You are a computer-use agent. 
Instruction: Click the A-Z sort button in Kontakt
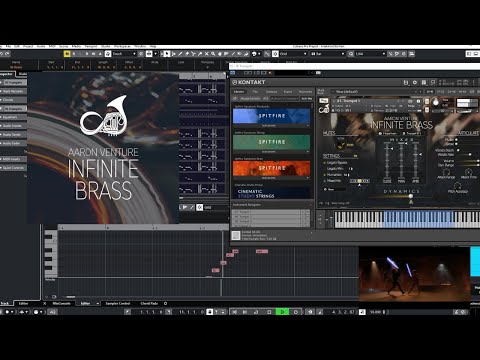(266, 99)
